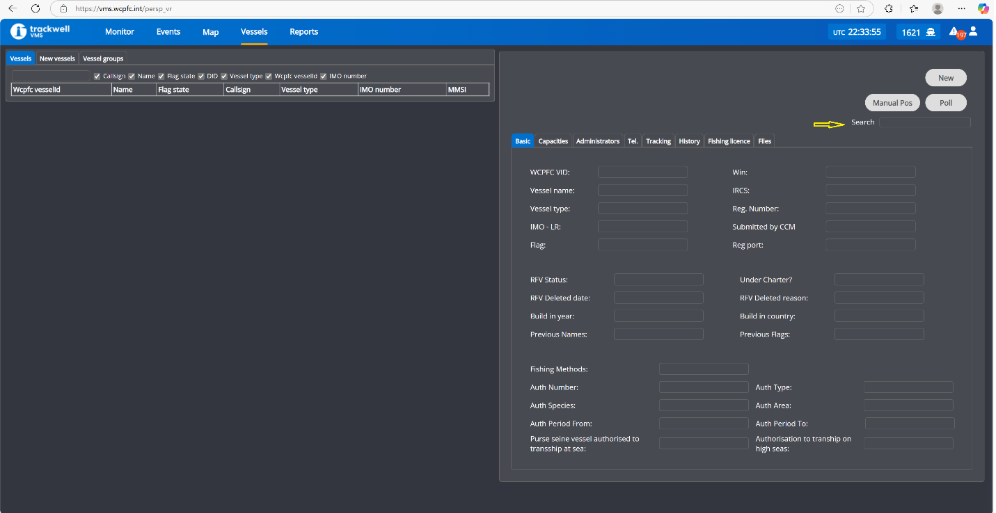Click the Search field in details panel

point(925,123)
